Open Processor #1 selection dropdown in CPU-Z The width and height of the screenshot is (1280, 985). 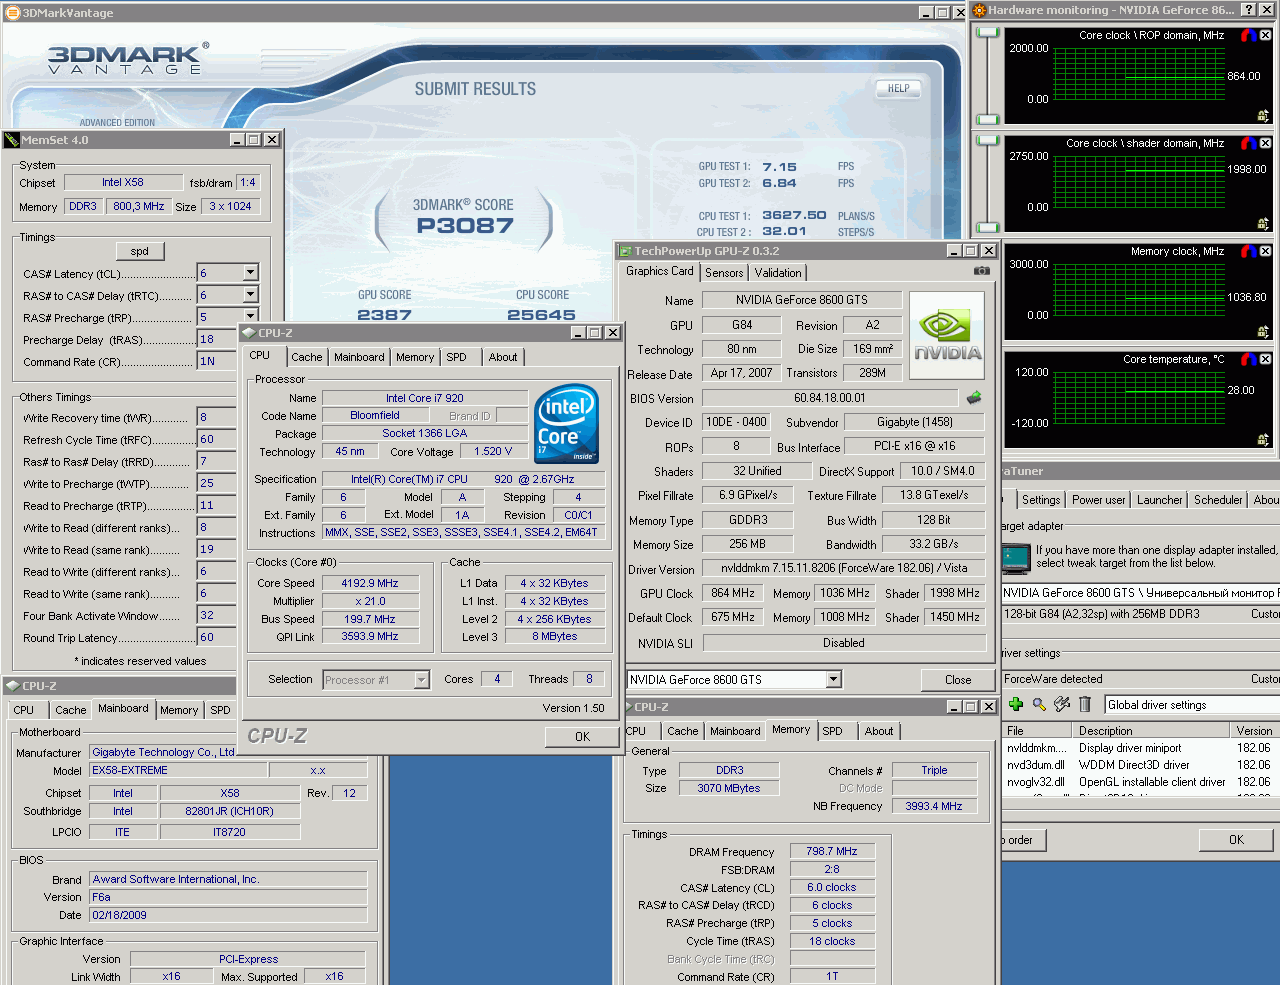coord(421,680)
